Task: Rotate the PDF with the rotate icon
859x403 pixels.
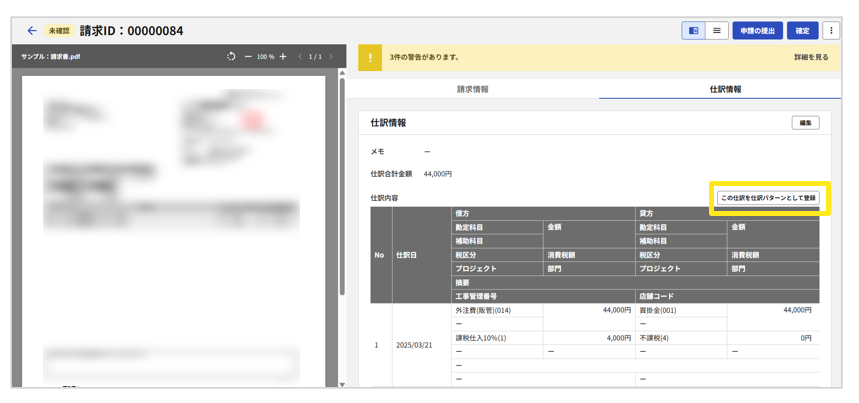Action: pos(231,57)
